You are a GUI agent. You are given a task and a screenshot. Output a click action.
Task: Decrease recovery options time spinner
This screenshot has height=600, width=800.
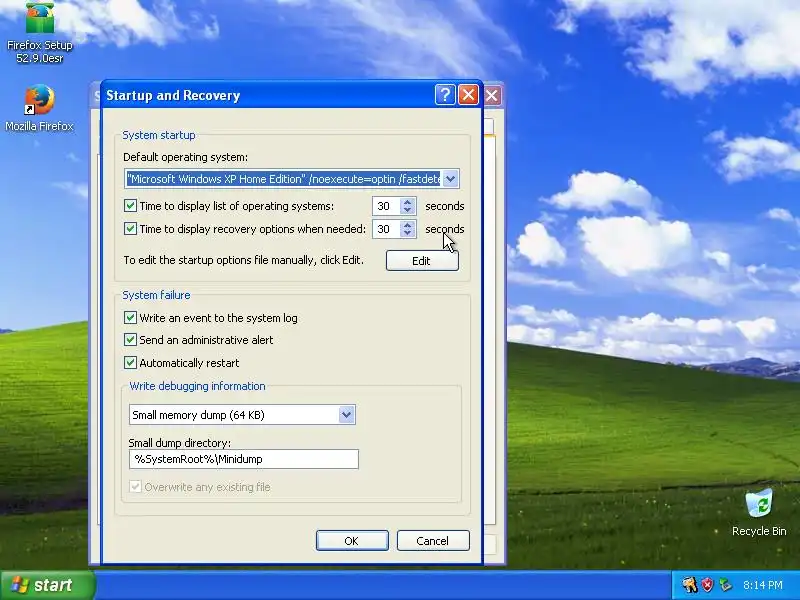tap(407, 233)
